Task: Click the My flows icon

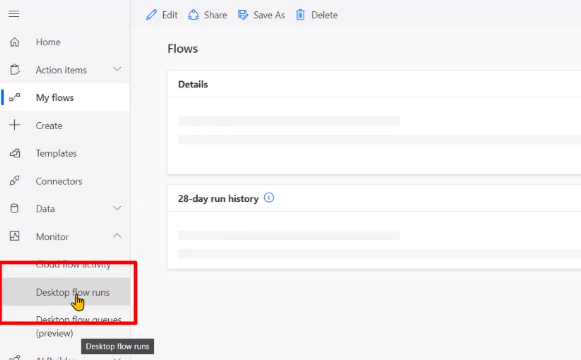Action: tap(14, 97)
